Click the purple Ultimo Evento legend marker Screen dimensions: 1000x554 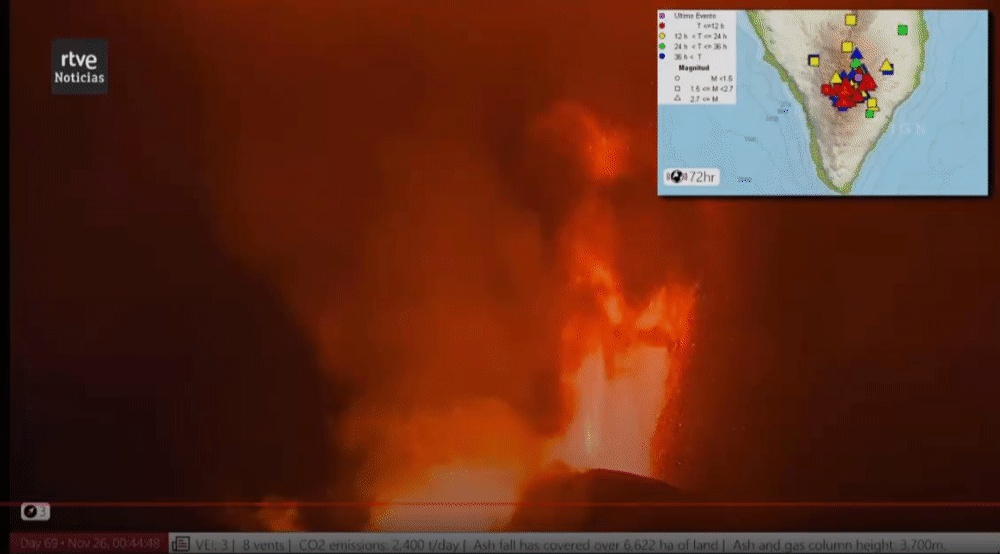pos(662,15)
